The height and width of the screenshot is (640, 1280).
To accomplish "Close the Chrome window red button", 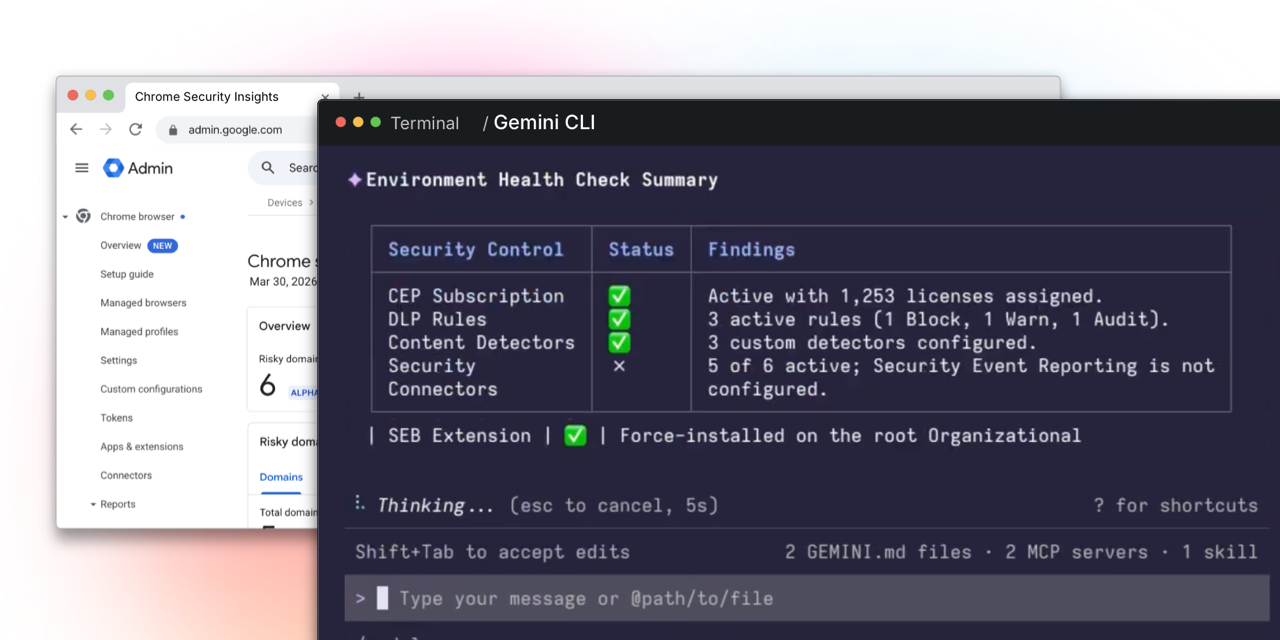I will point(73,95).
